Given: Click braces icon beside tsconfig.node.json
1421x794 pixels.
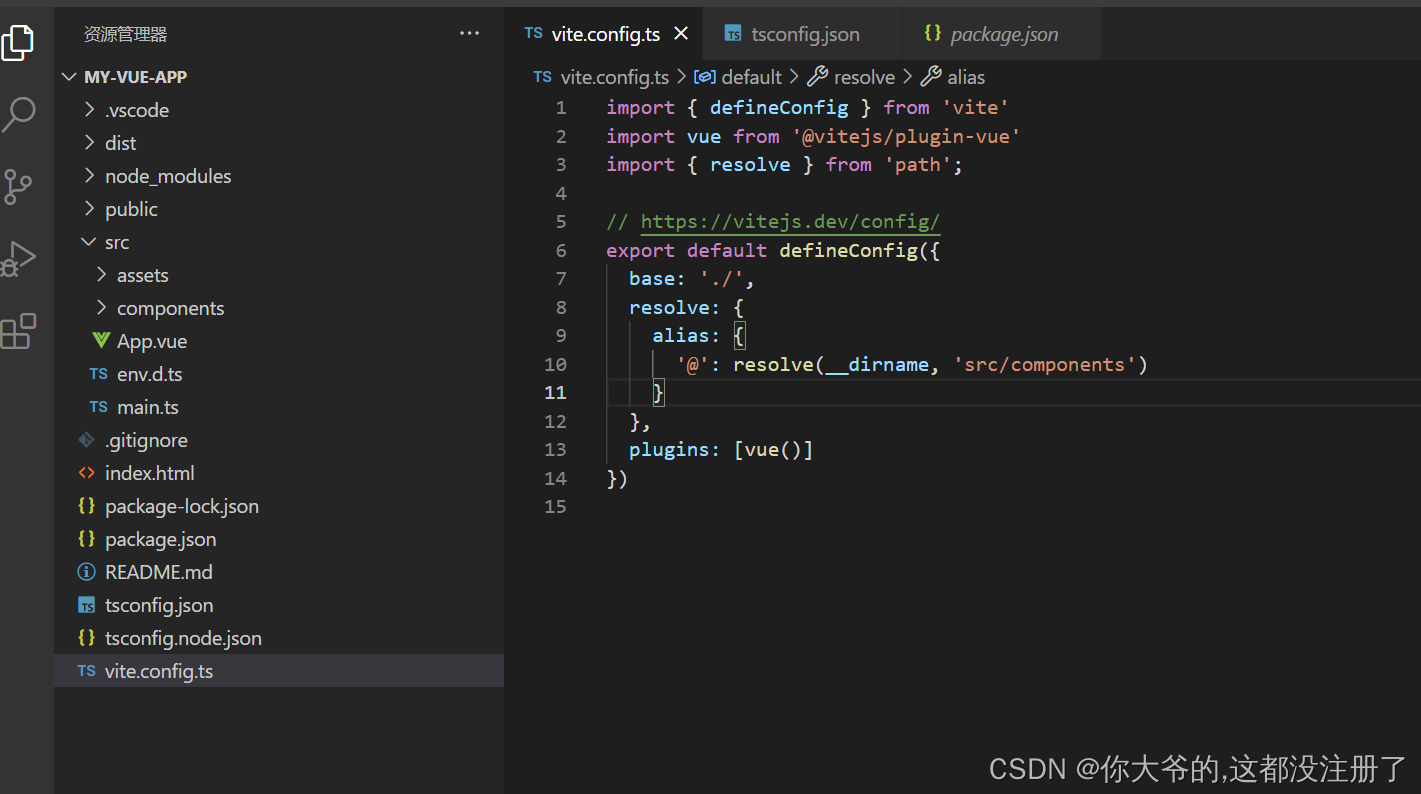Looking at the screenshot, I should point(87,638).
